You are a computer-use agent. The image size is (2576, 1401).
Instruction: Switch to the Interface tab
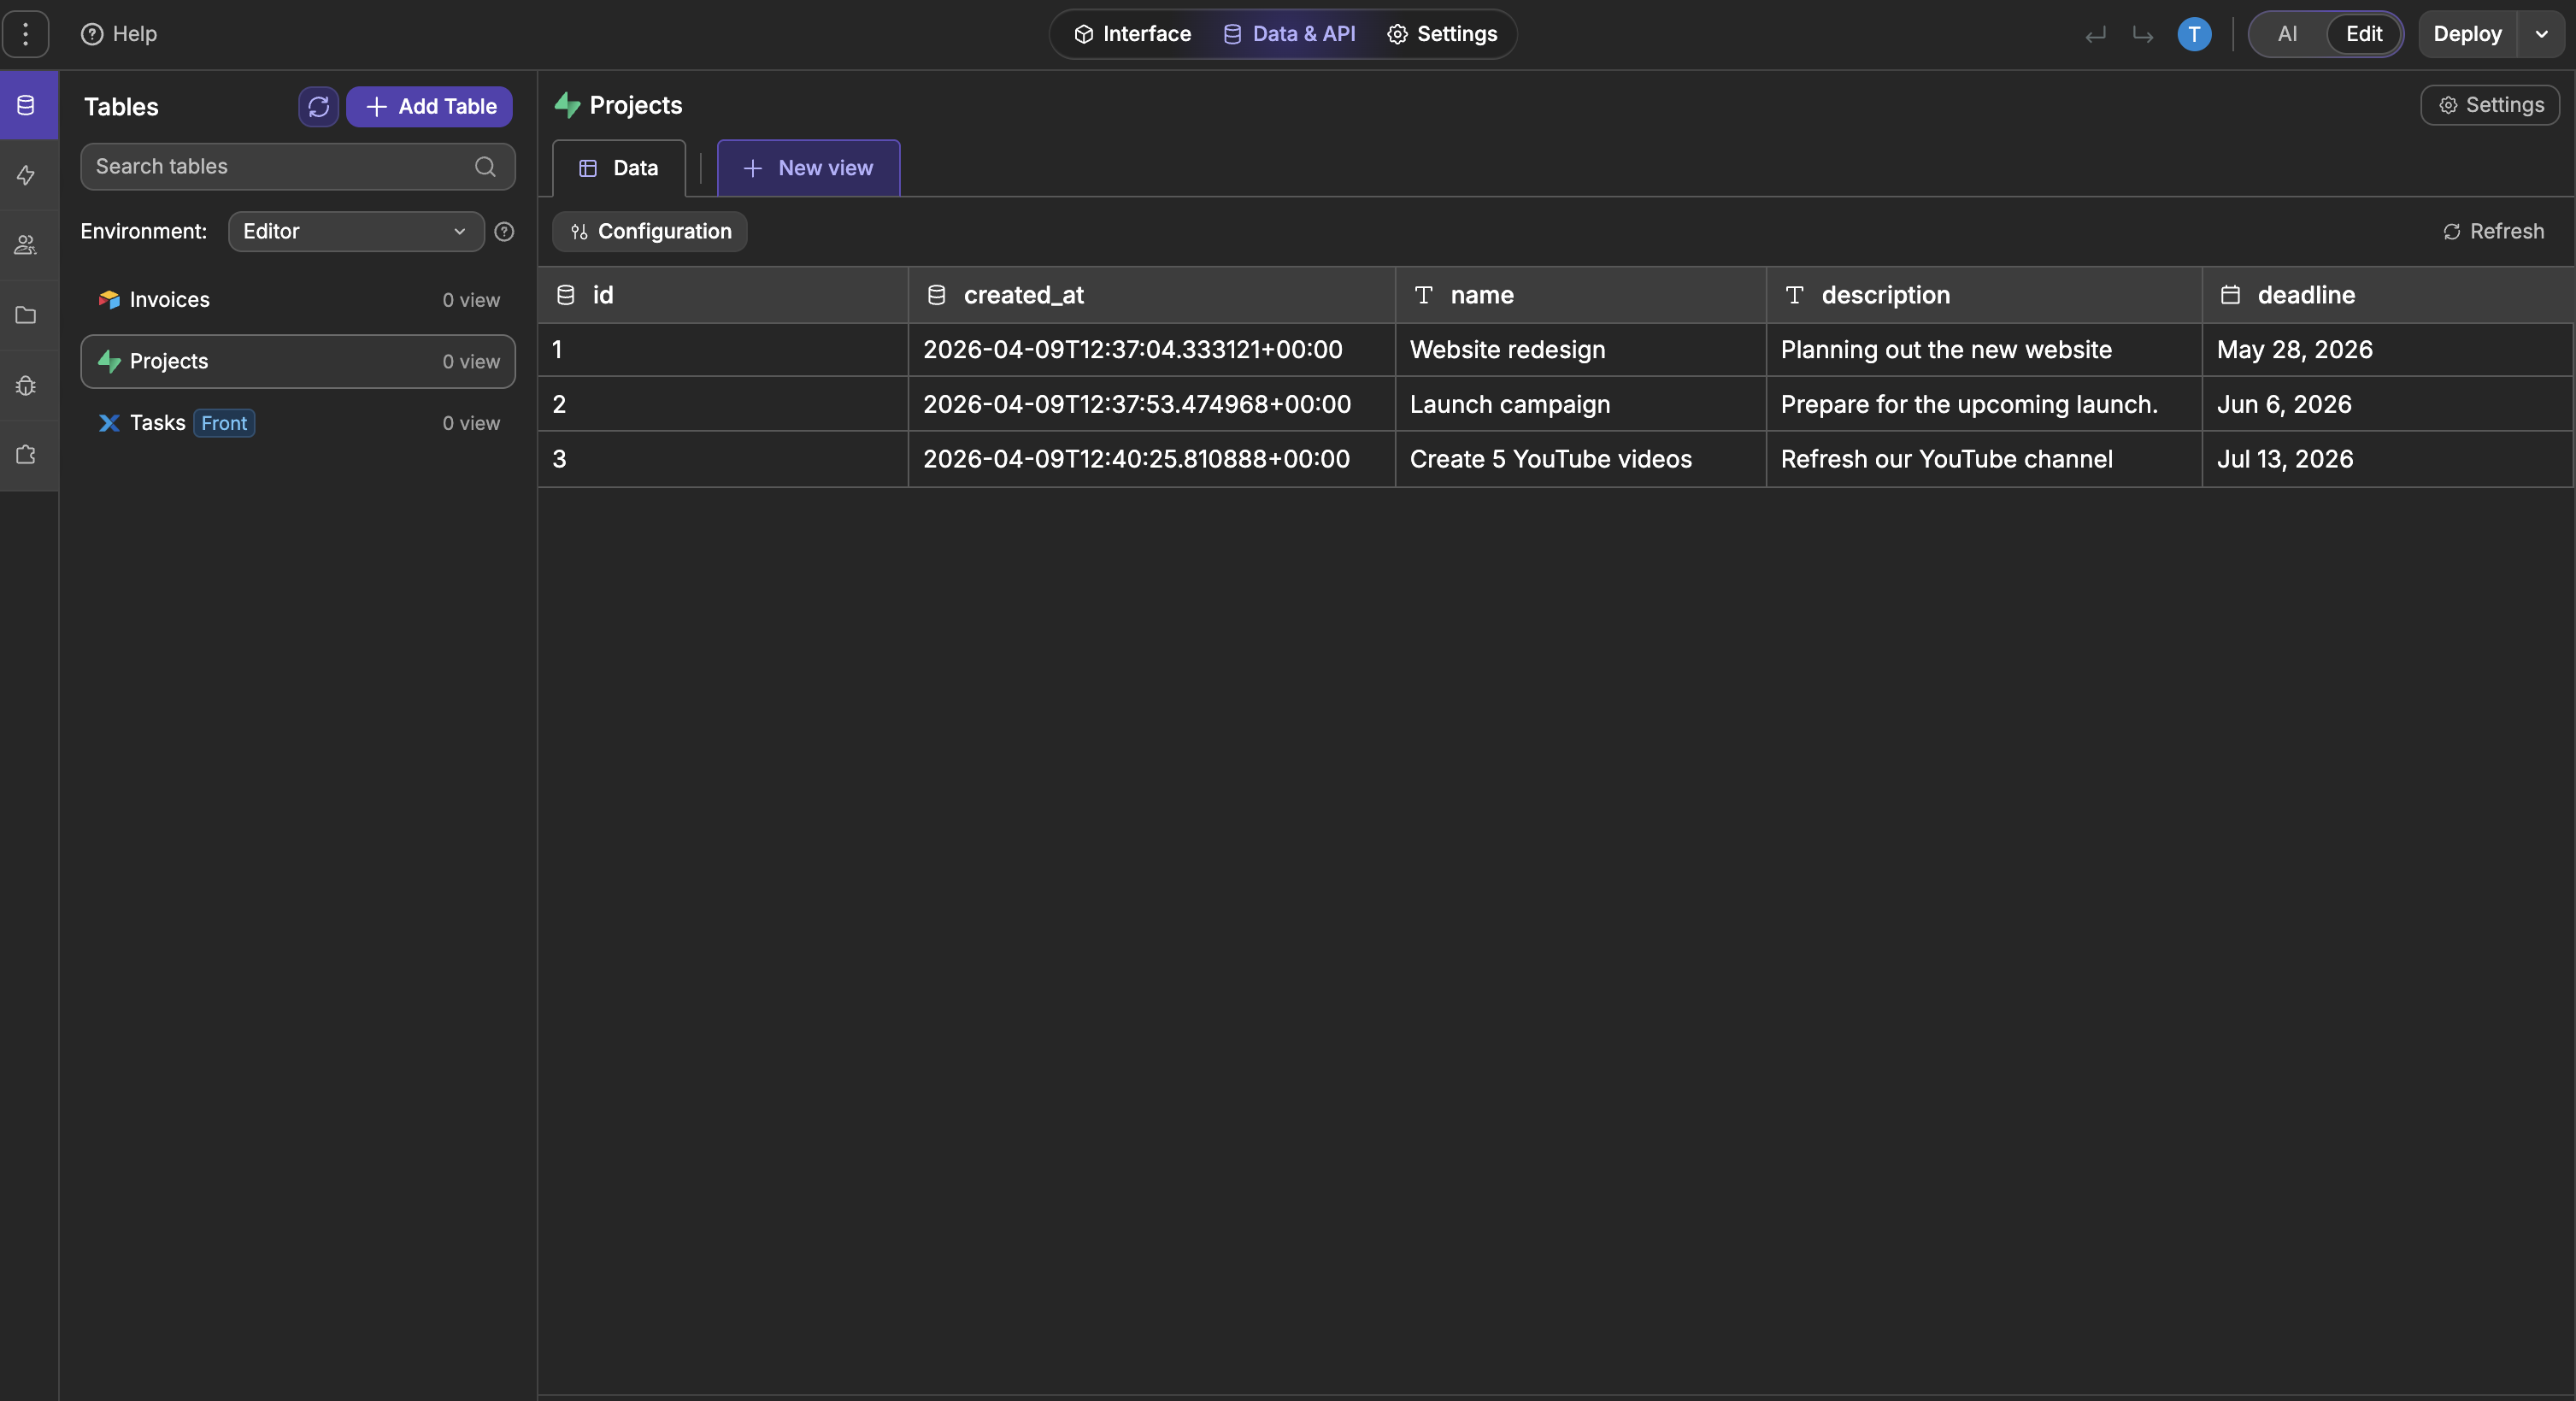pos(1132,34)
